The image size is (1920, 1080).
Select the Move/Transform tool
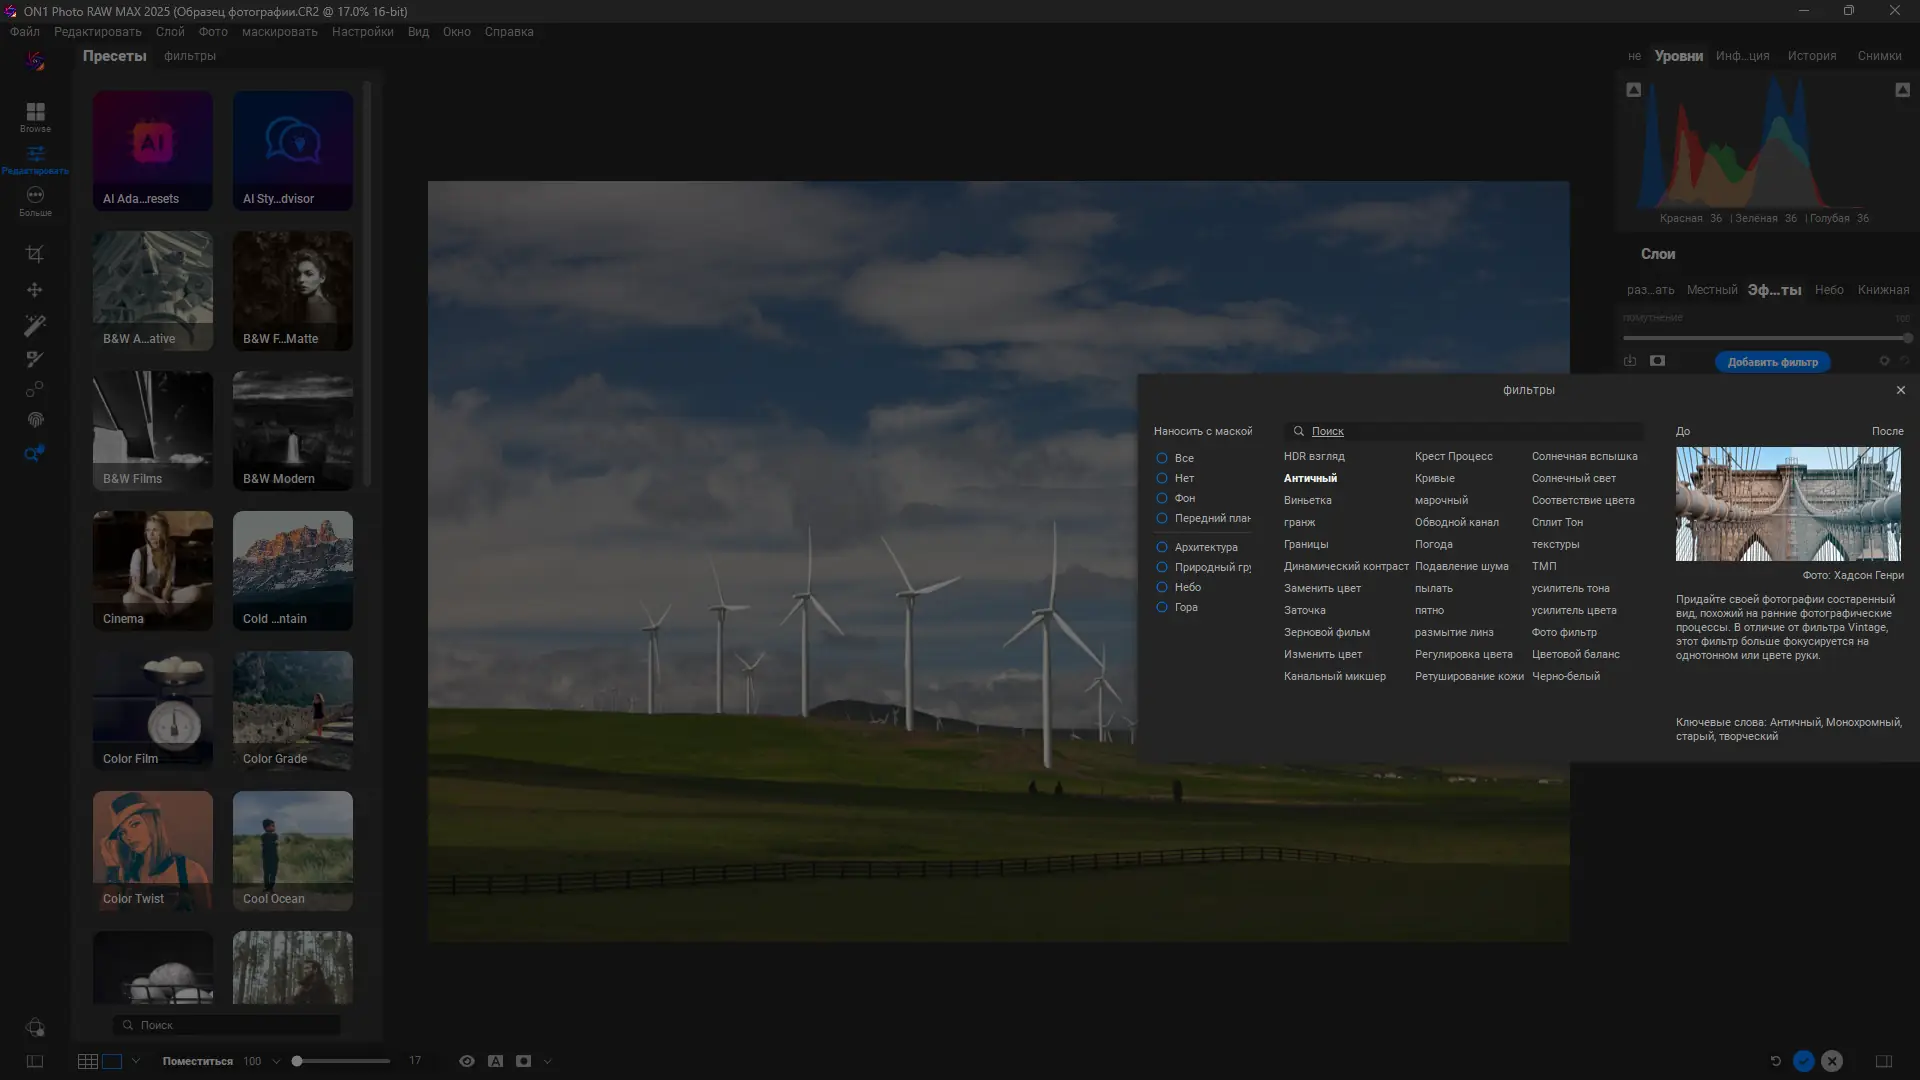click(x=35, y=290)
